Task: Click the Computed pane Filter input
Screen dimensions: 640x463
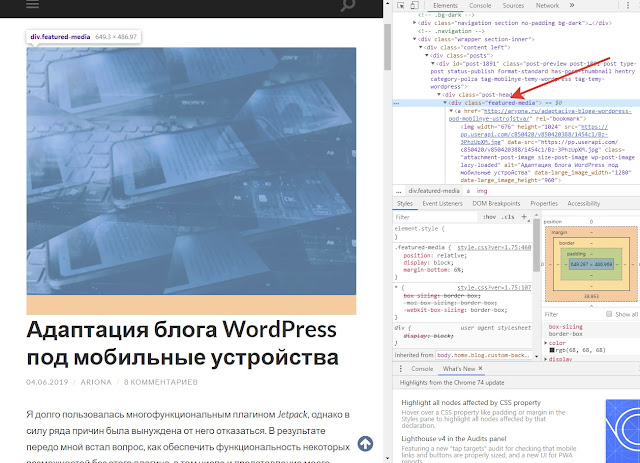Action: [x=573, y=314]
